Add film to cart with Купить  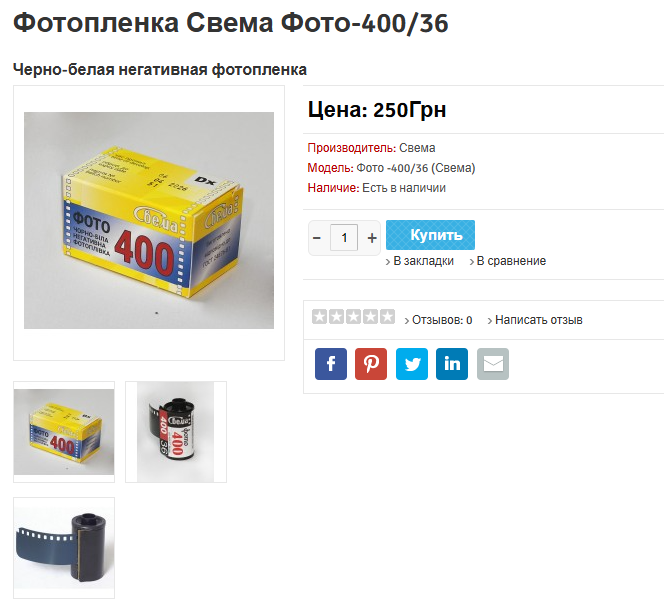point(430,235)
